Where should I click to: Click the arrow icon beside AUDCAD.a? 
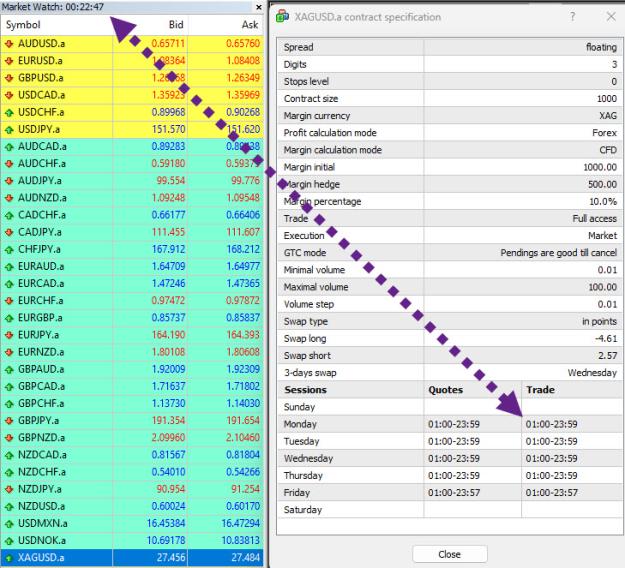point(9,146)
